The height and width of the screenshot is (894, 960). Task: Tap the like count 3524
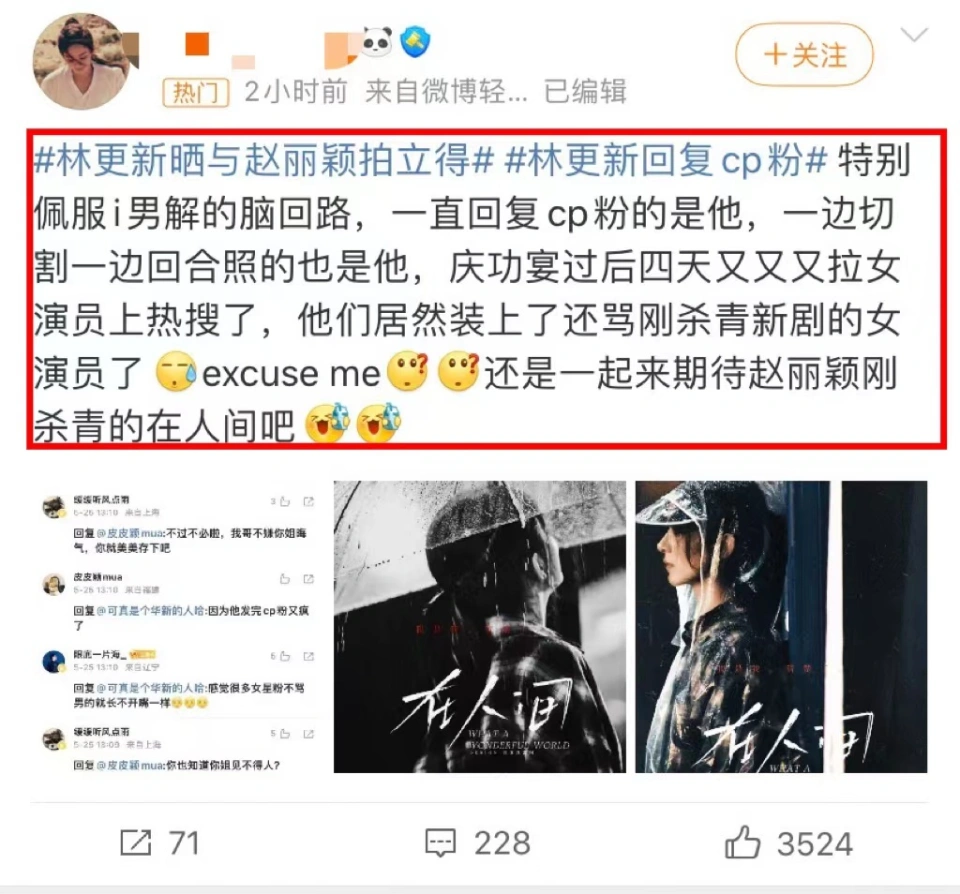(815, 844)
